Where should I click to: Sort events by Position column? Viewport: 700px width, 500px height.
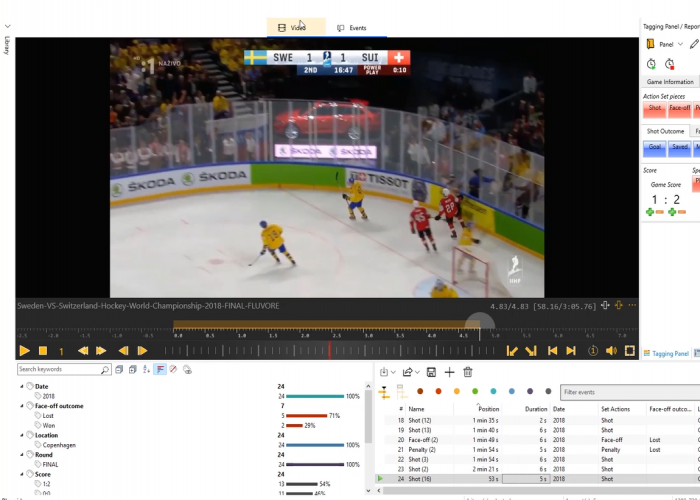[x=488, y=409]
